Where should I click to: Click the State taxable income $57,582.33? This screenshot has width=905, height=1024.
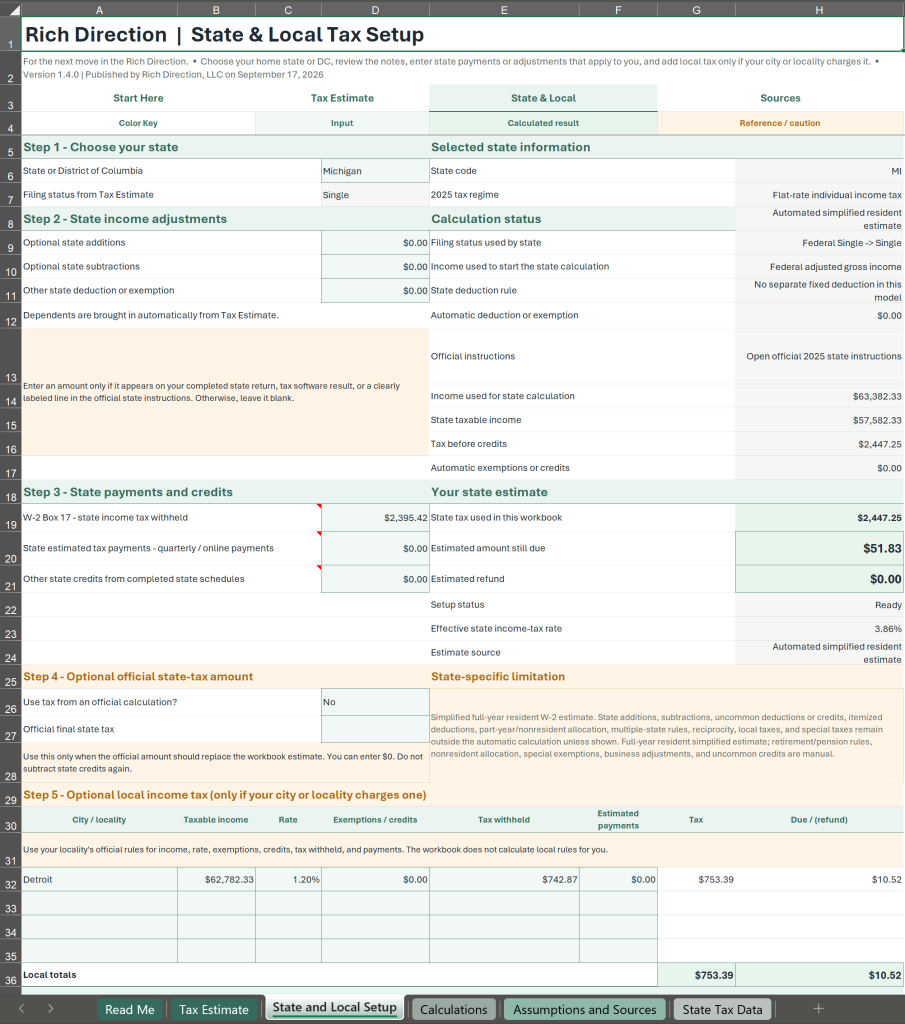819,420
